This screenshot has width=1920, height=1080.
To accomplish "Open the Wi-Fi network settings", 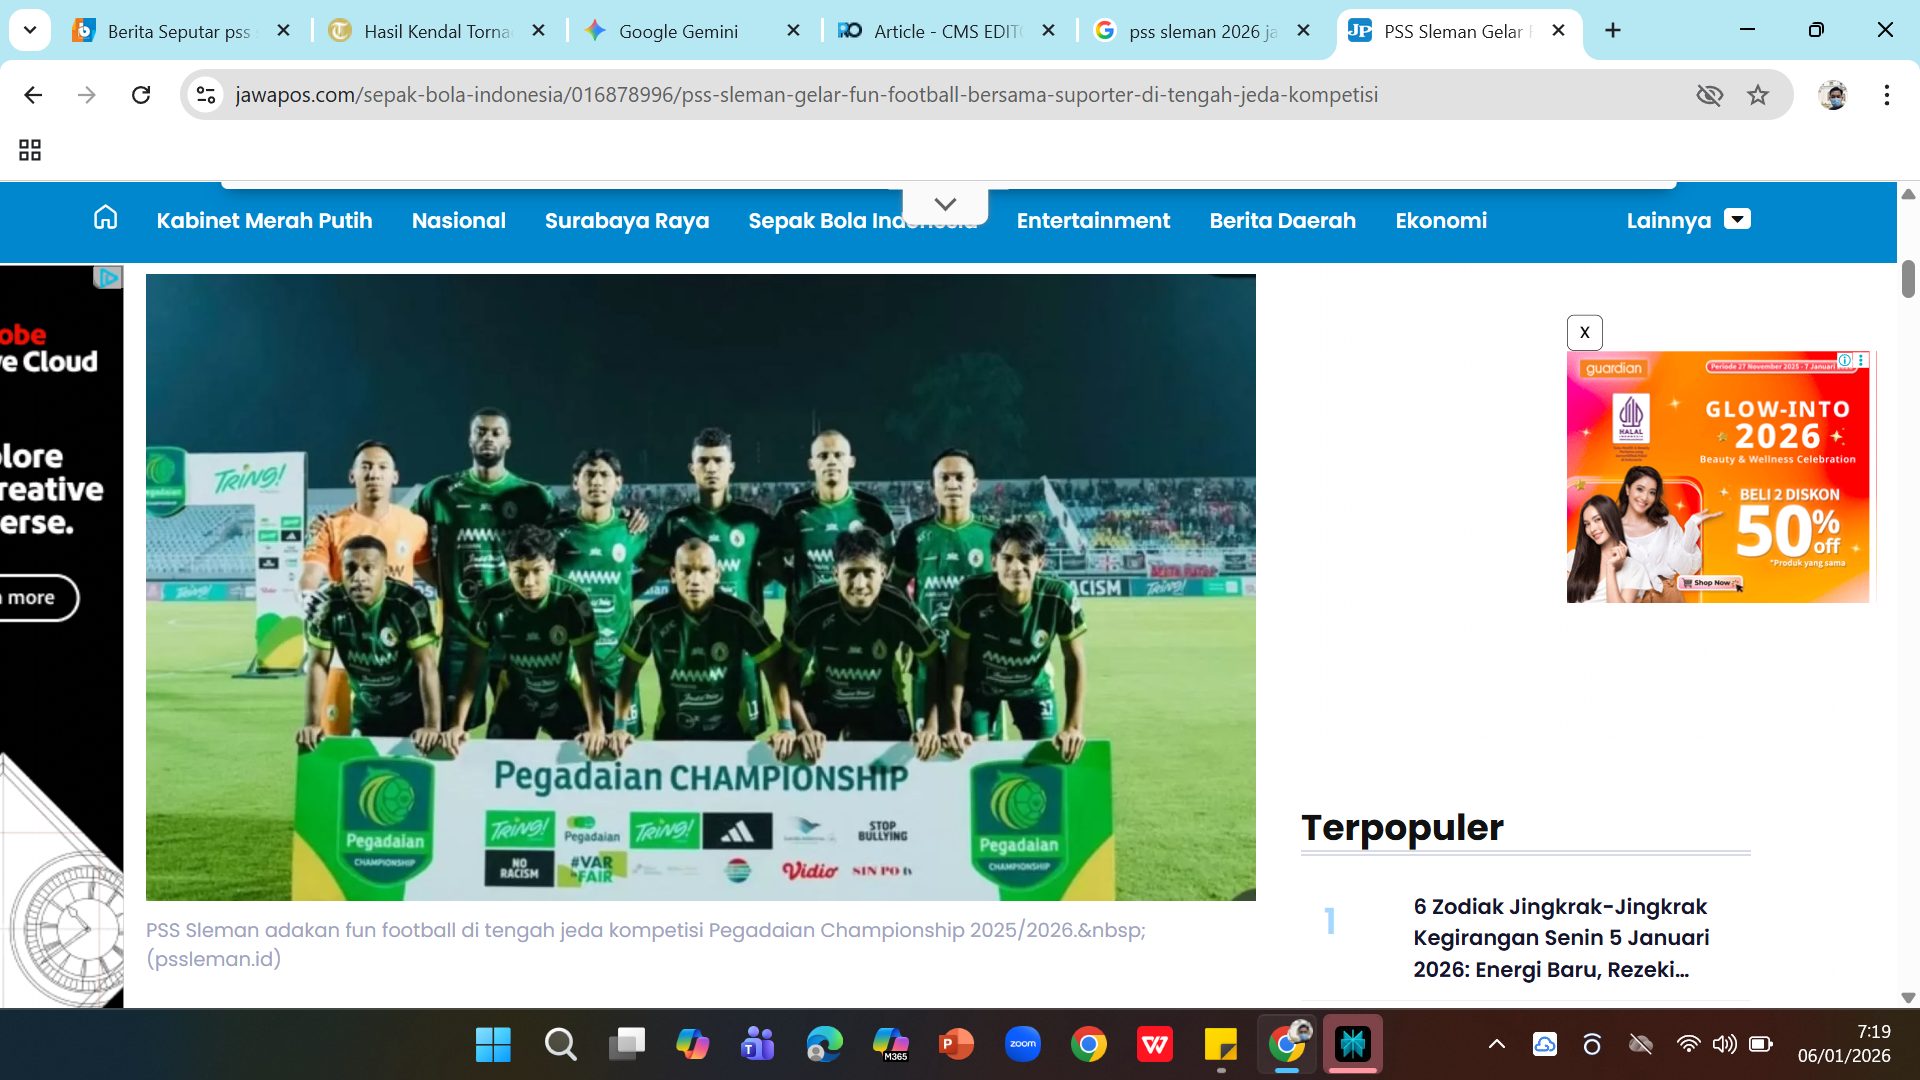I will [x=1688, y=1045].
